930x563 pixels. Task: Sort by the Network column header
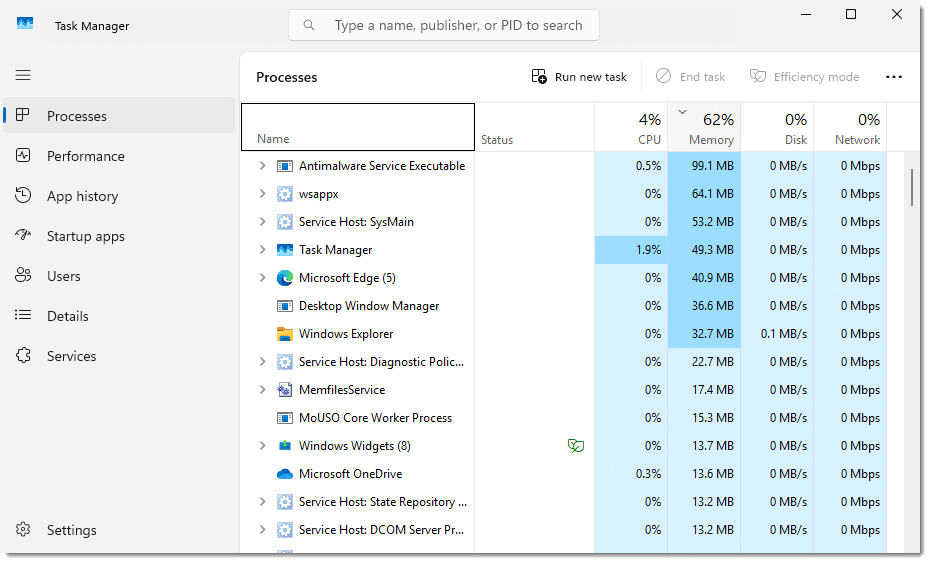pos(850,127)
